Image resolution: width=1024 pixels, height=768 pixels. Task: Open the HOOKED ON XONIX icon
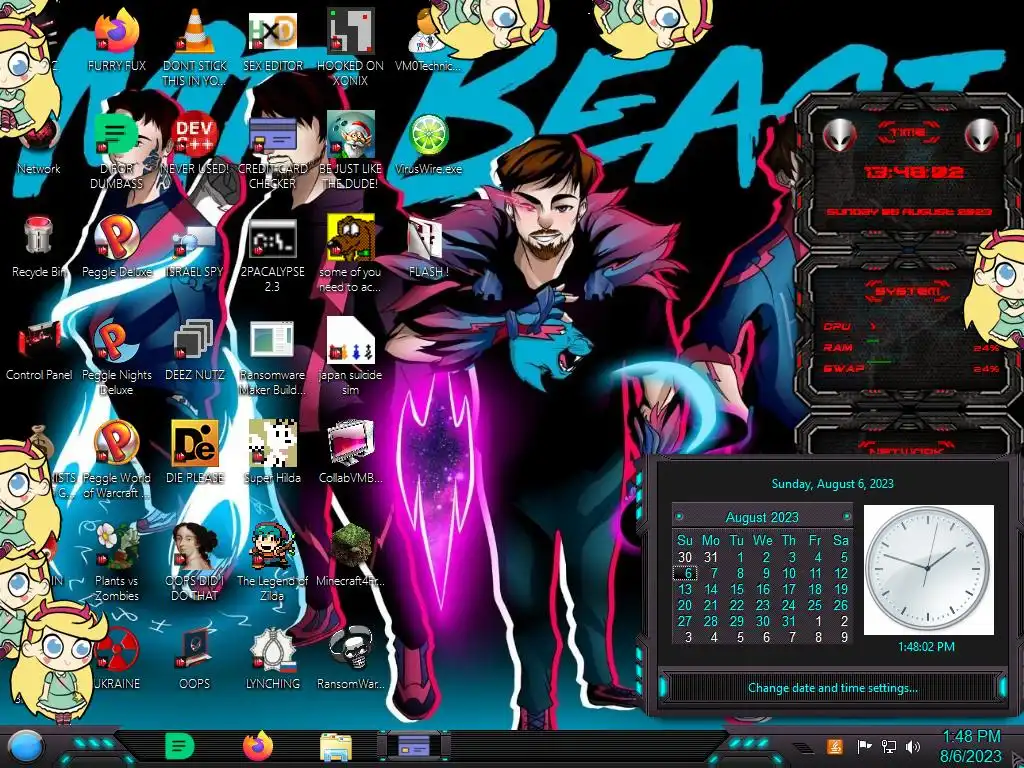click(351, 33)
